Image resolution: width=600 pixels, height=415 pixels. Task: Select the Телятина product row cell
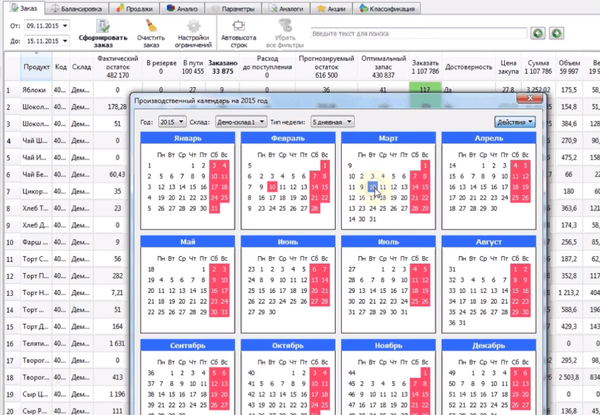point(35,343)
